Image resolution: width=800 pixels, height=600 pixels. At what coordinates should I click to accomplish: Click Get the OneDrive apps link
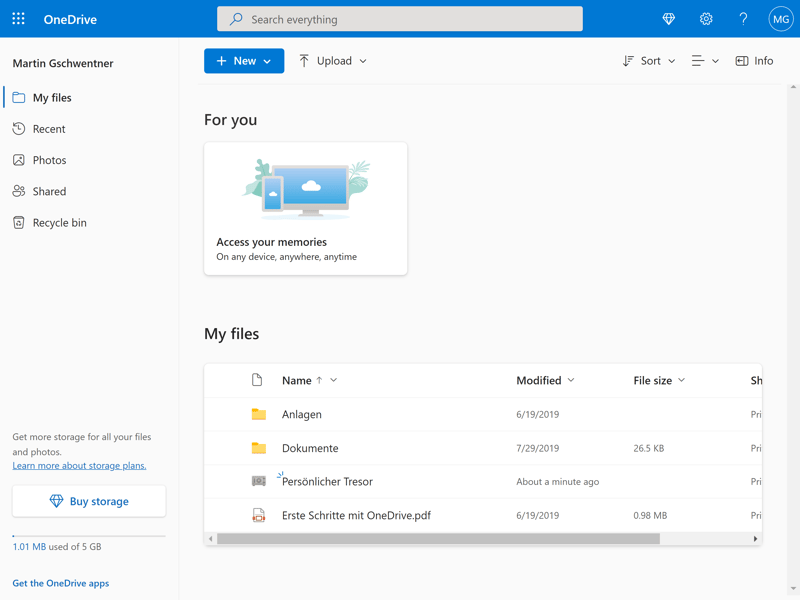click(x=61, y=583)
